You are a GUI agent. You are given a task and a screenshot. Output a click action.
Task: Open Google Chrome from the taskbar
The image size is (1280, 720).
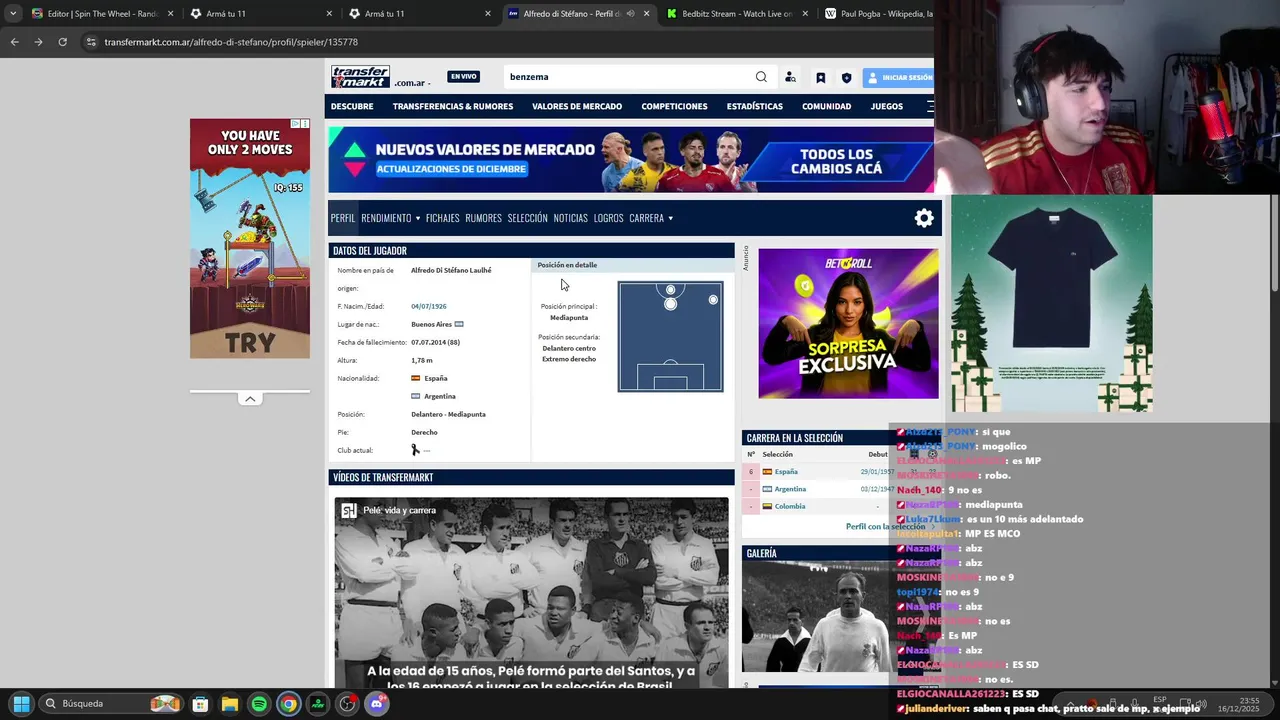click(288, 704)
